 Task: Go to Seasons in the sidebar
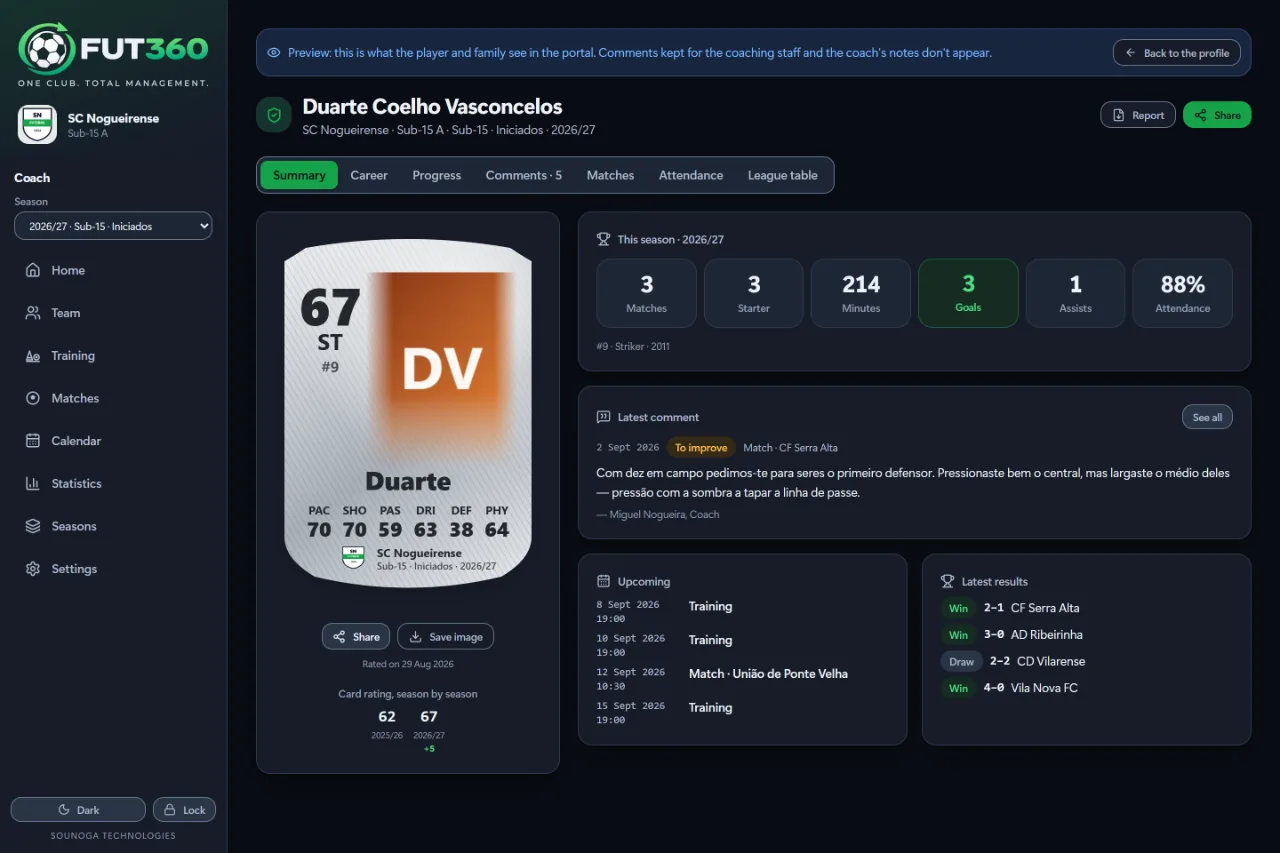click(x=113, y=526)
